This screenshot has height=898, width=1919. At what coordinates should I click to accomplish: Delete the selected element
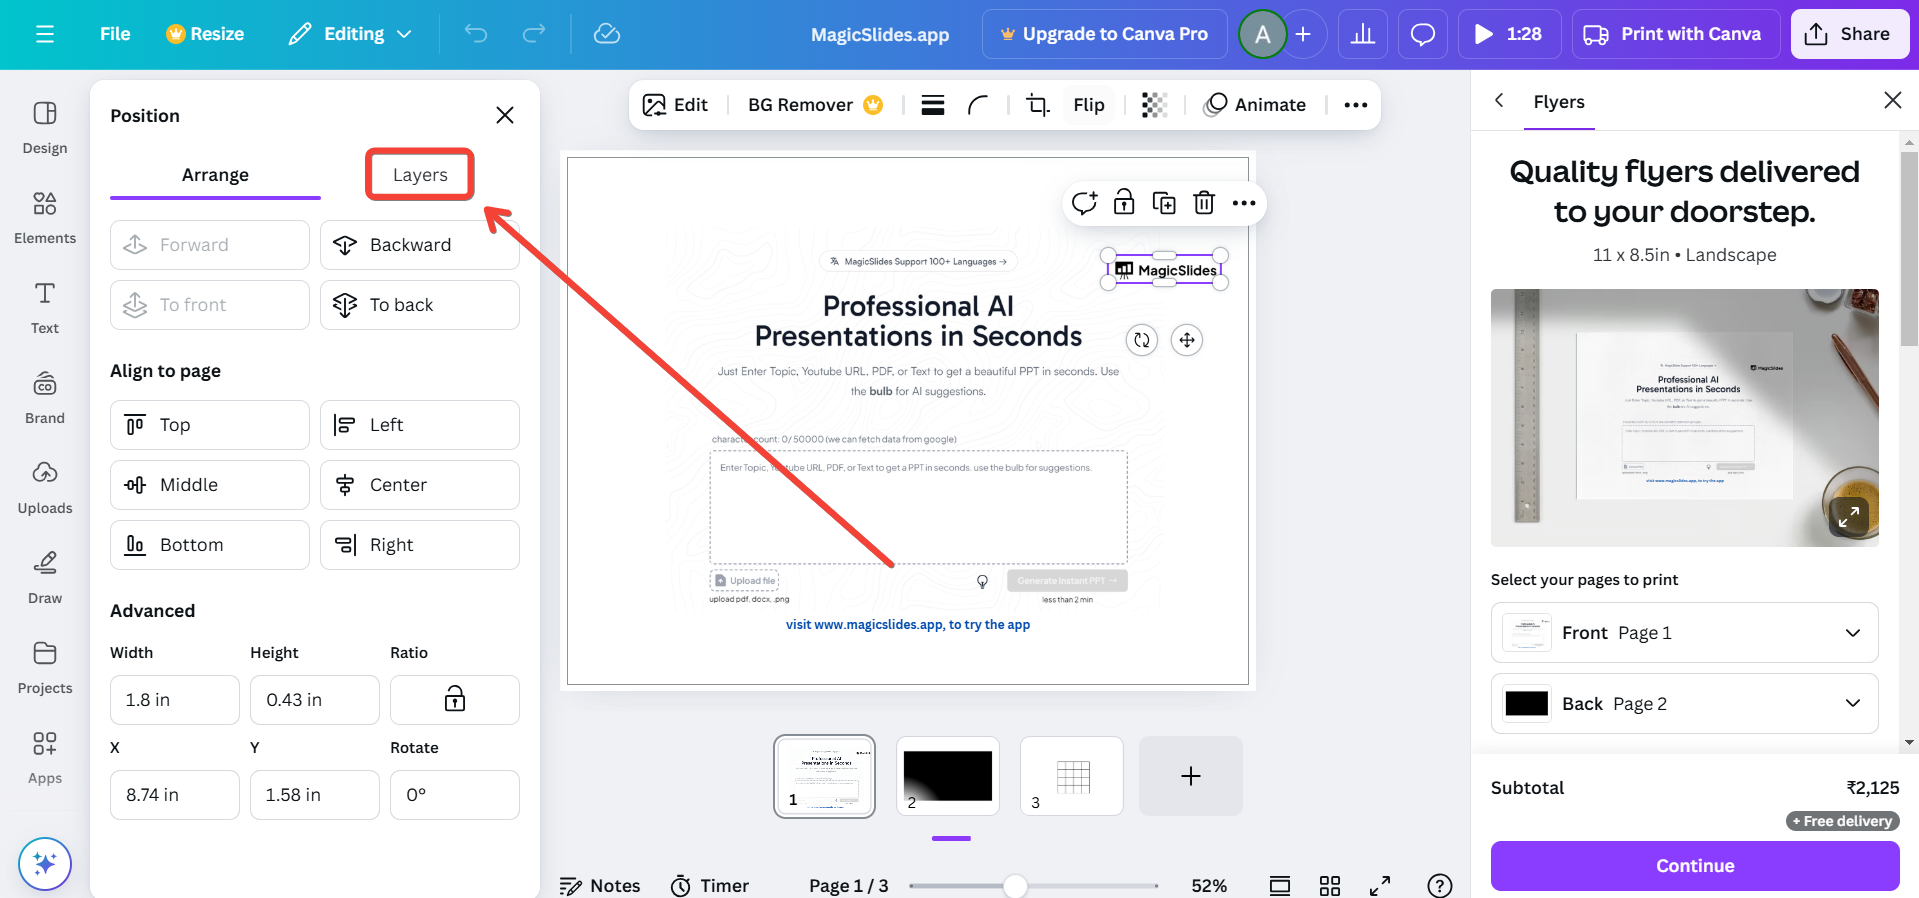[x=1204, y=203]
